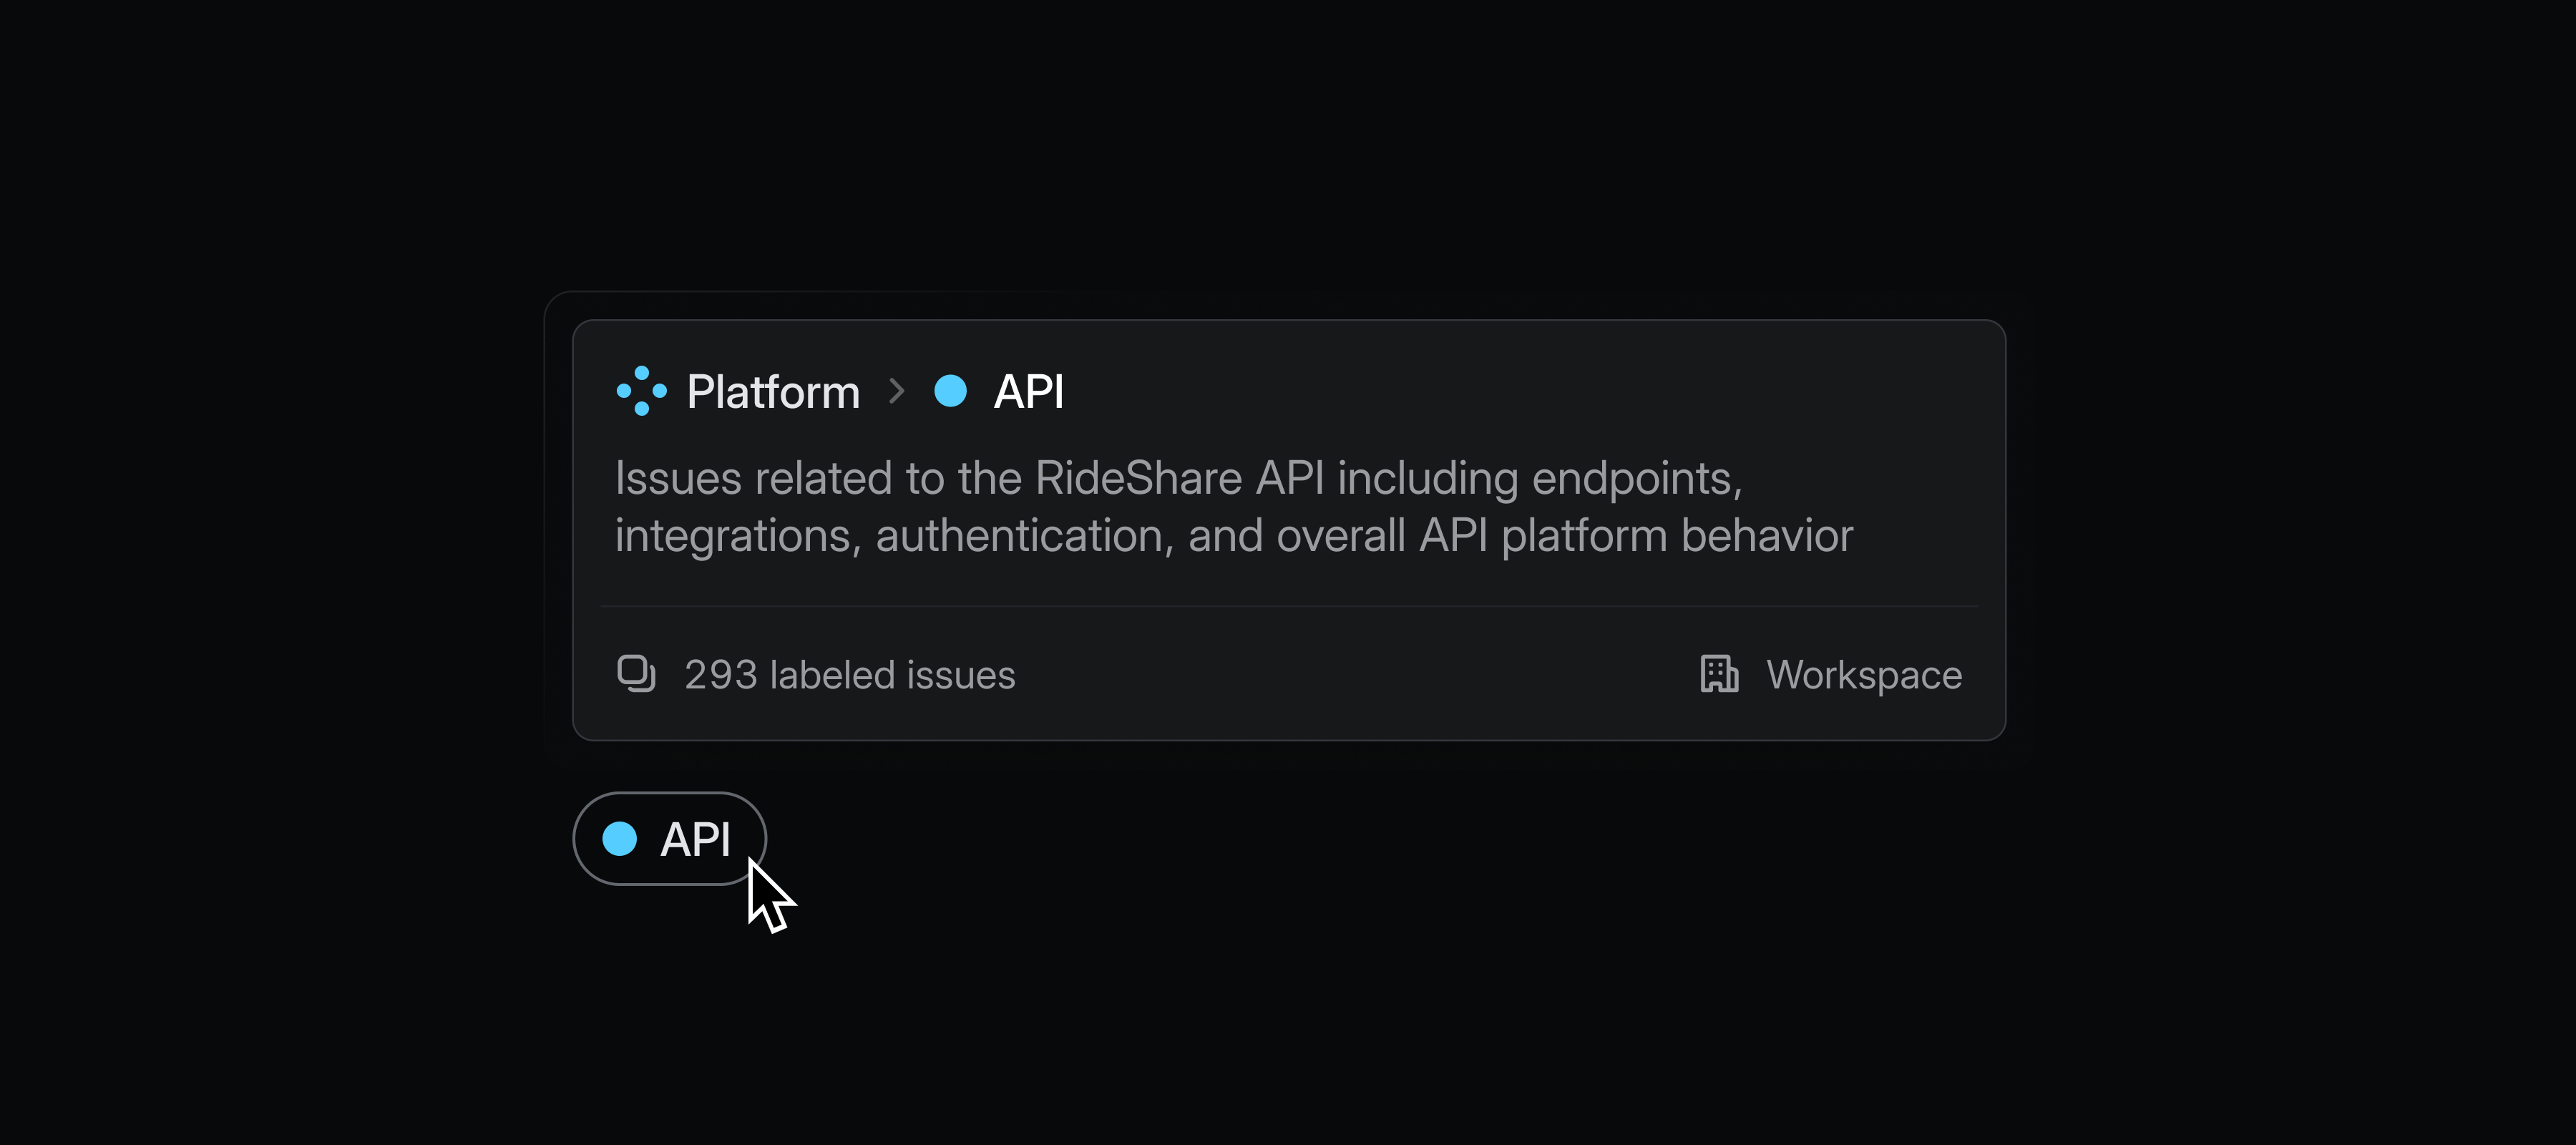Viewport: 2576px width, 1145px height.
Task: Click the blue dot next to API label
Action: 951,391
